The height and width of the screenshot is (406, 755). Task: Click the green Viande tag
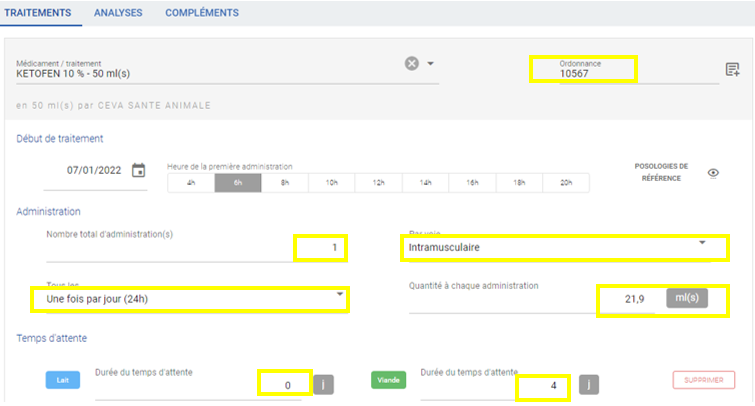coord(388,380)
